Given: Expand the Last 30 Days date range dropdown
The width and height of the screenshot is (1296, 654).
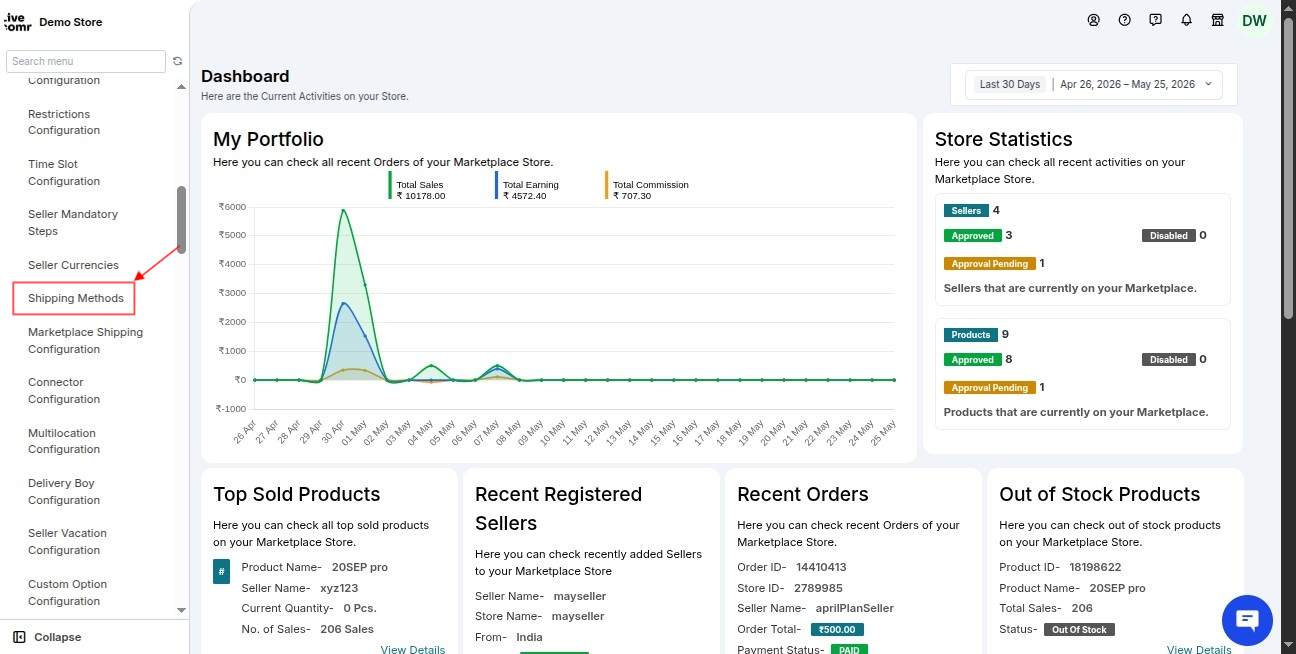Looking at the screenshot, I should [x=1094, y=84].
